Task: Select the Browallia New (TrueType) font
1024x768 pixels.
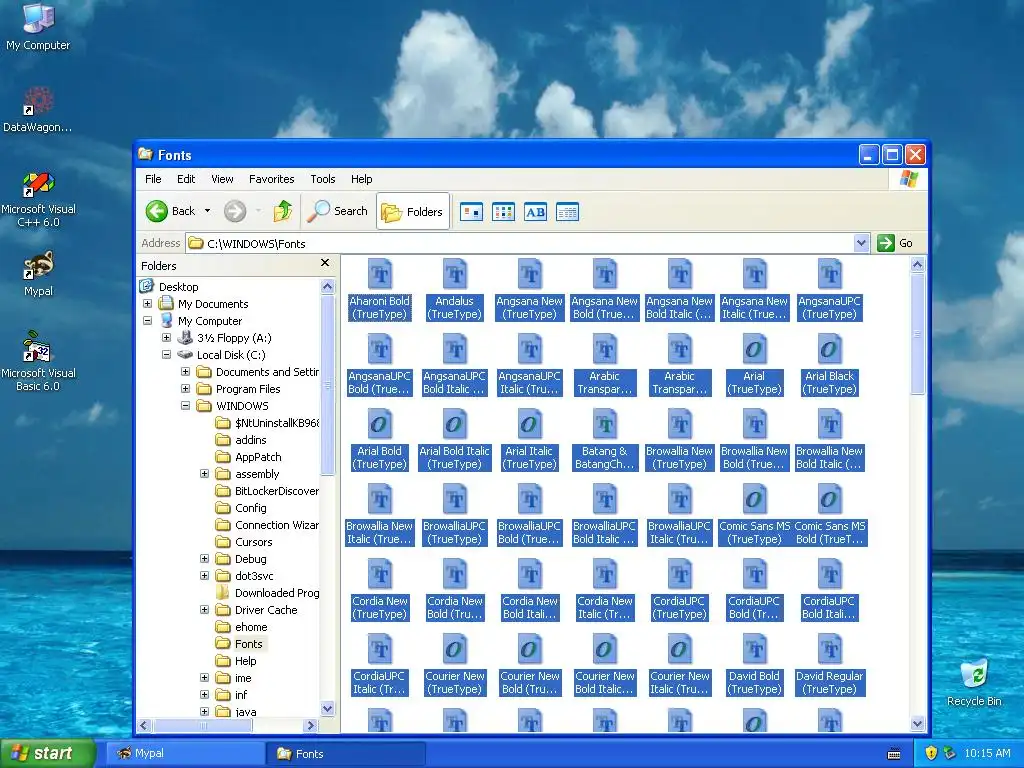Action: [679, 440]
